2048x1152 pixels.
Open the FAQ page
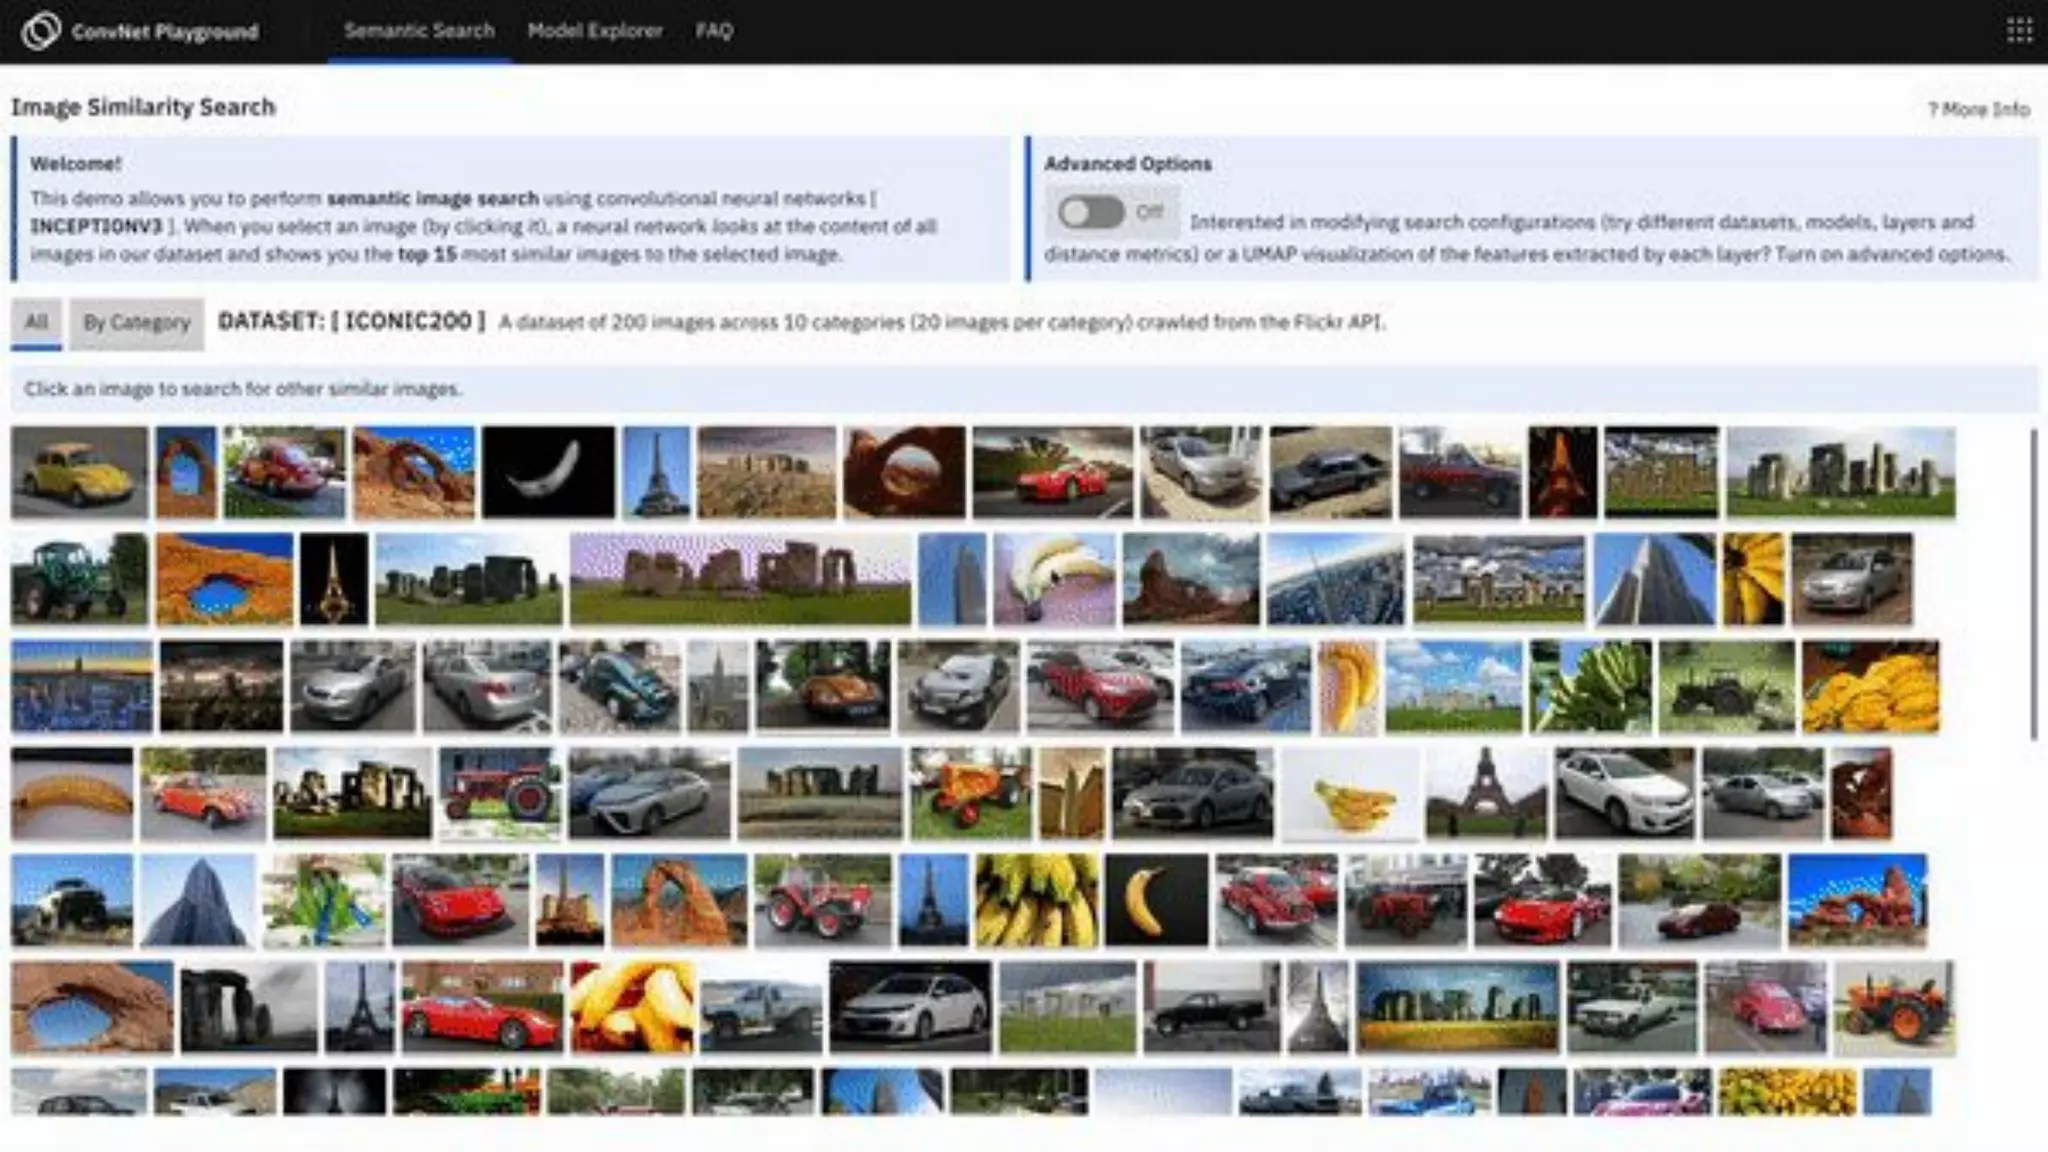(714, 31)
